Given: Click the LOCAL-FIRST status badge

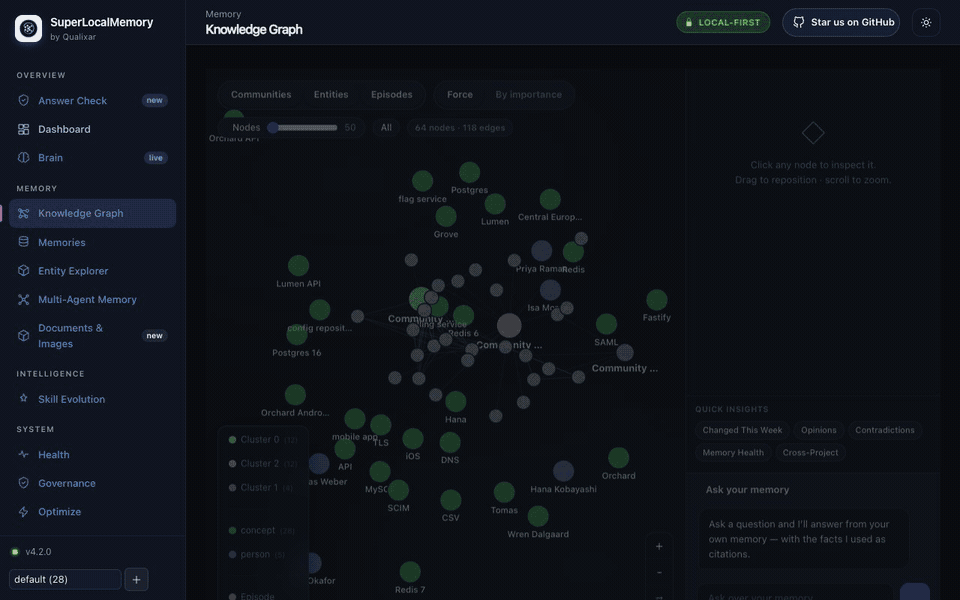Looking at the screenshot, I should 723,23.
